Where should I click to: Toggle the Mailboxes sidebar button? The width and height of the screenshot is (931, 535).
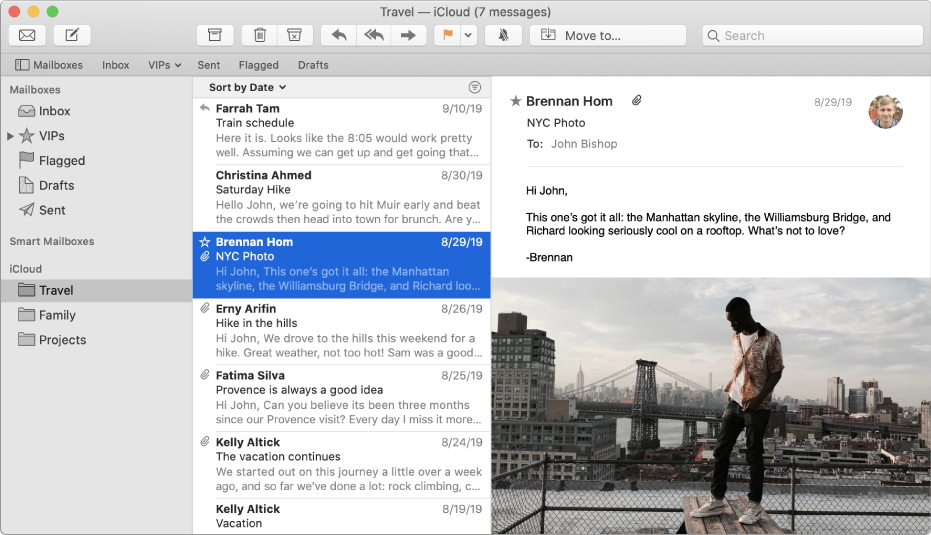pos(49,65)
